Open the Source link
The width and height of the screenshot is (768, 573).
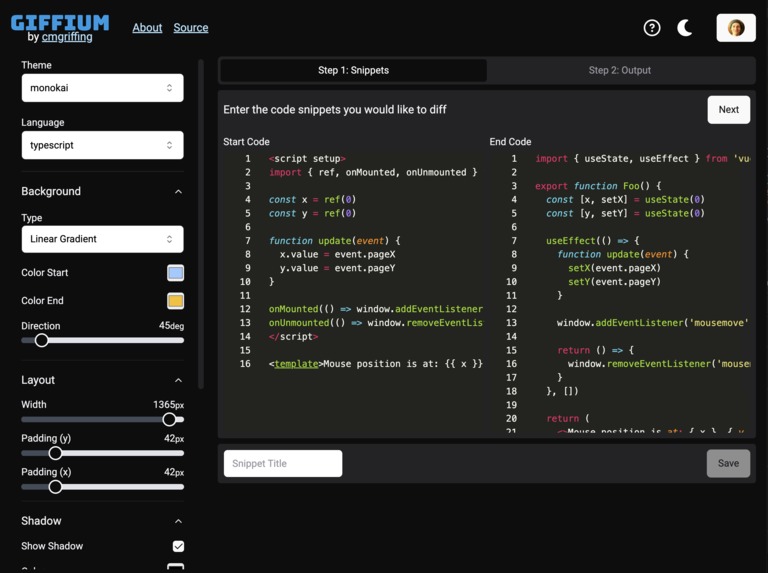click(x=191, y=28)
